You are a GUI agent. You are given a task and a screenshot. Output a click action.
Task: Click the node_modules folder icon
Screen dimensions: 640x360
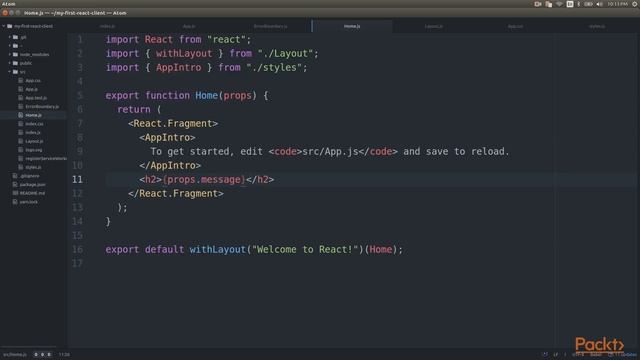tap(15, 54)
